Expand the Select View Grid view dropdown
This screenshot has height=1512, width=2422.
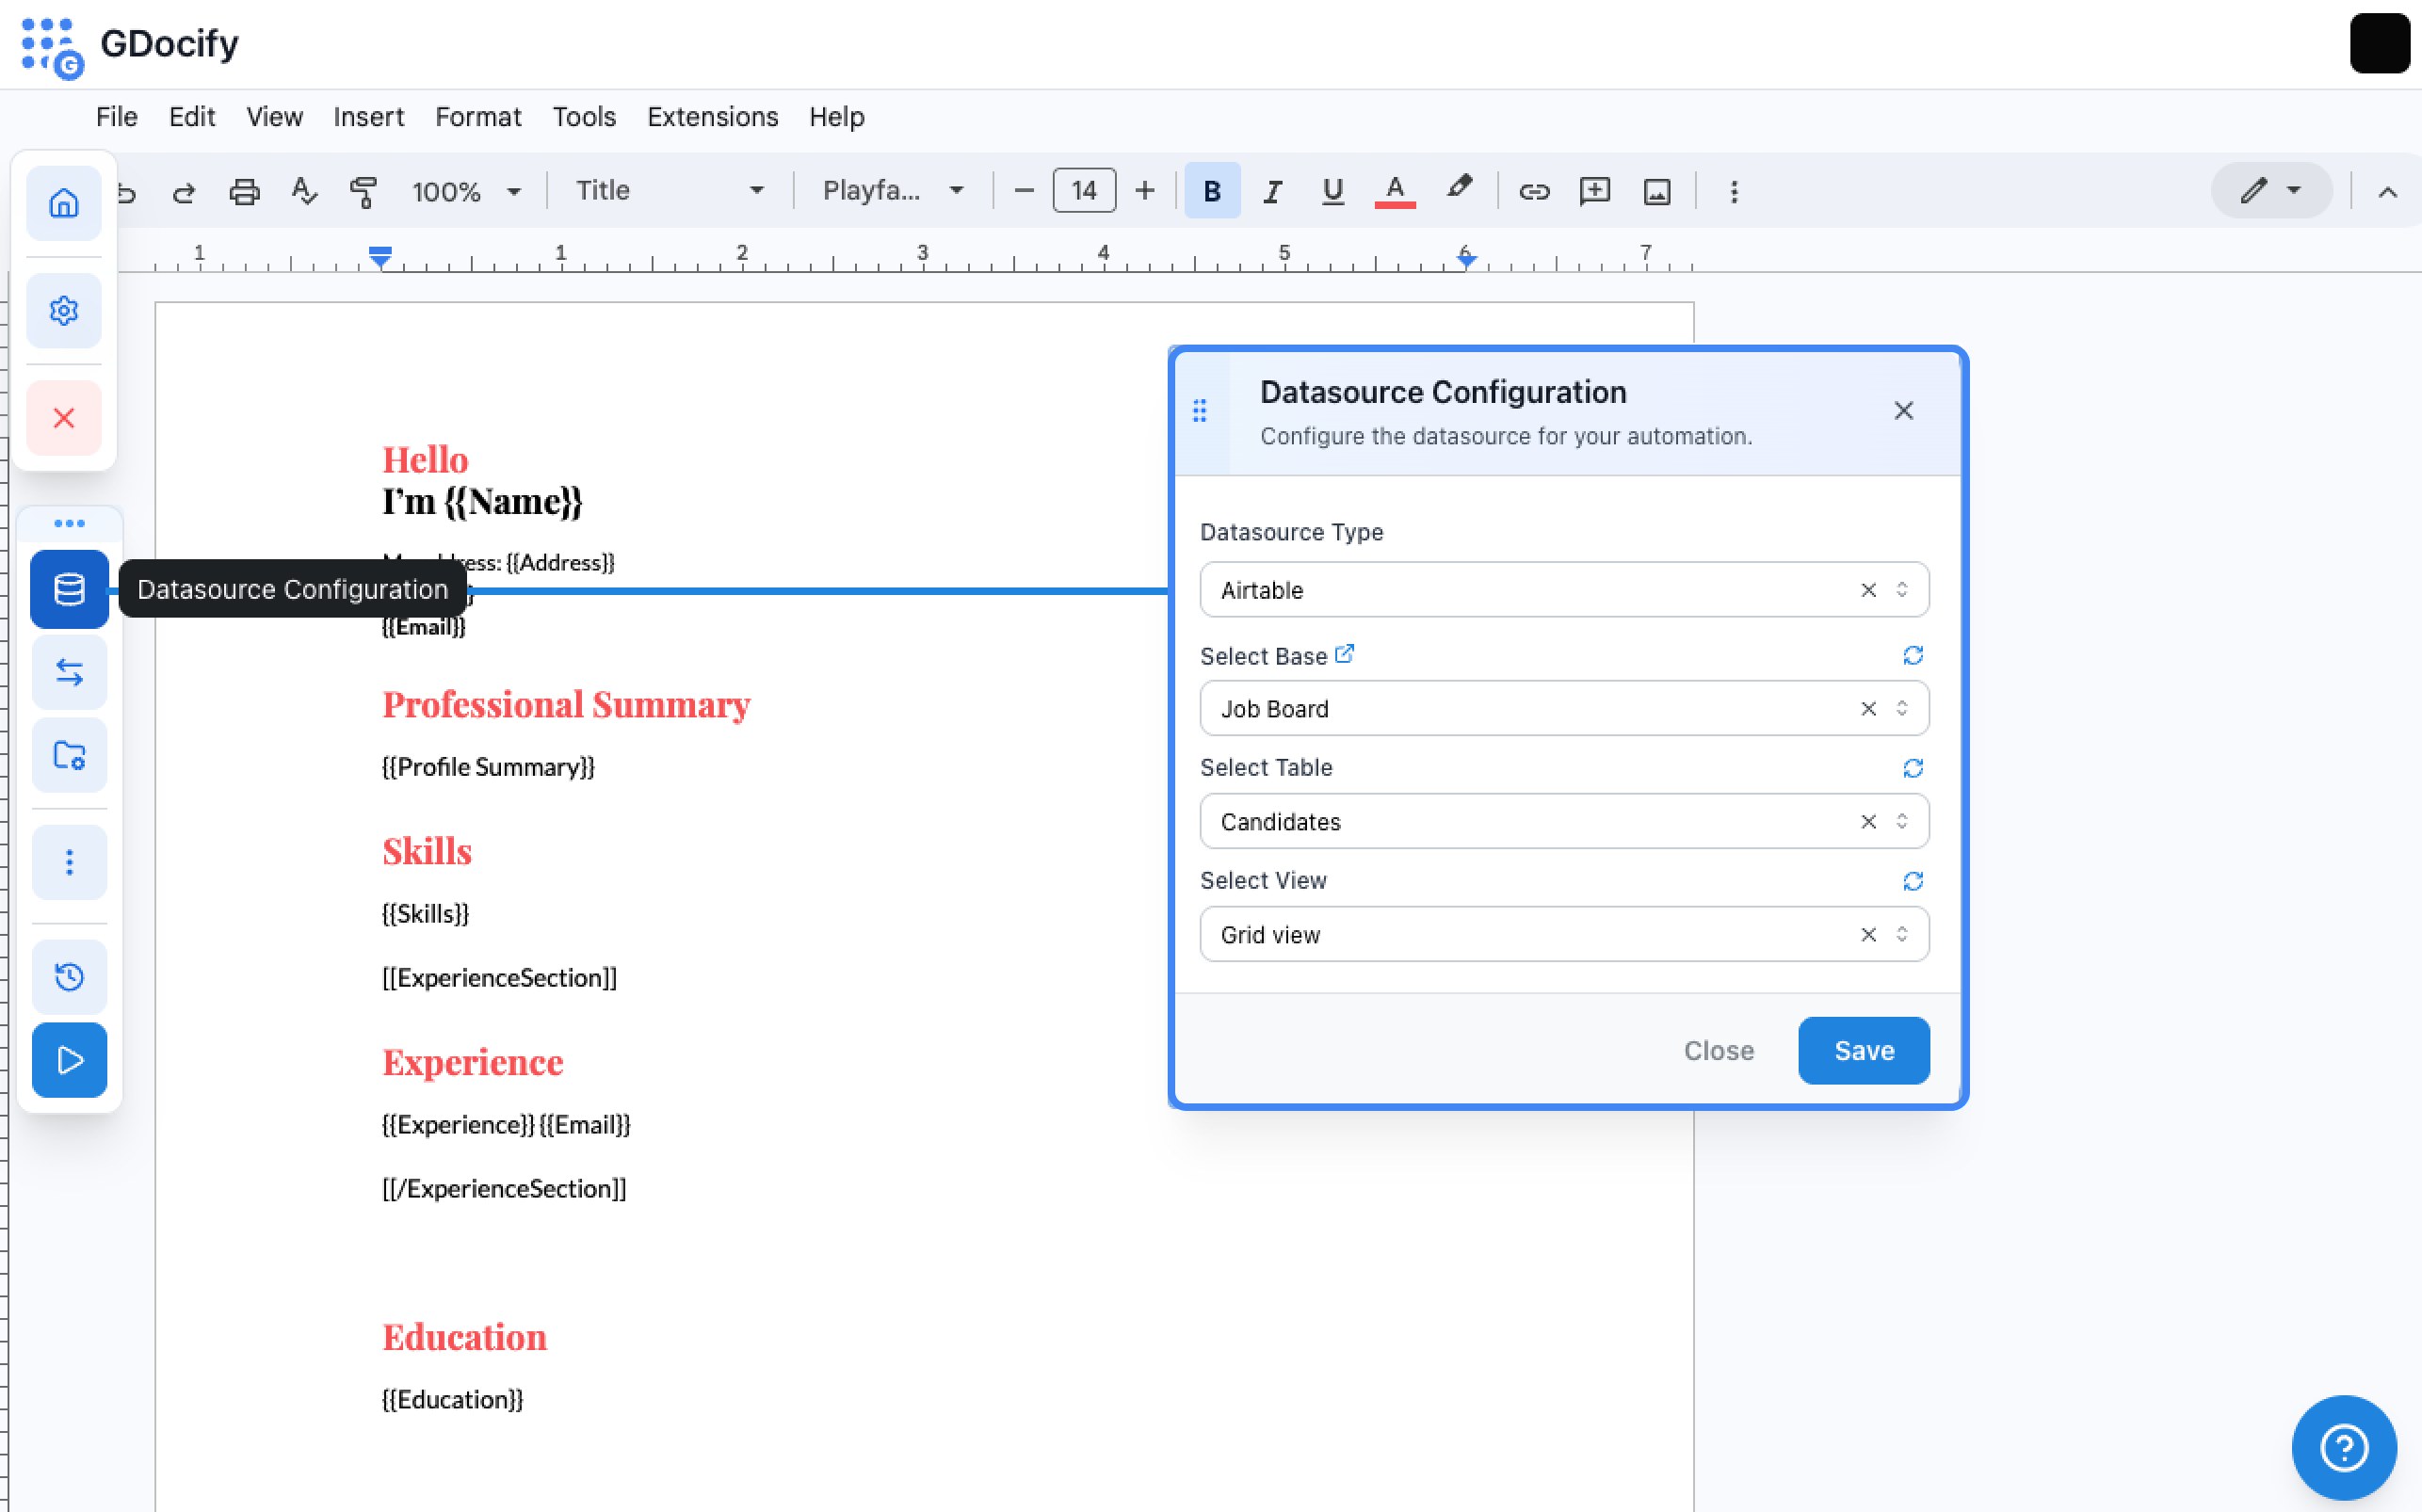point(1901,934)
